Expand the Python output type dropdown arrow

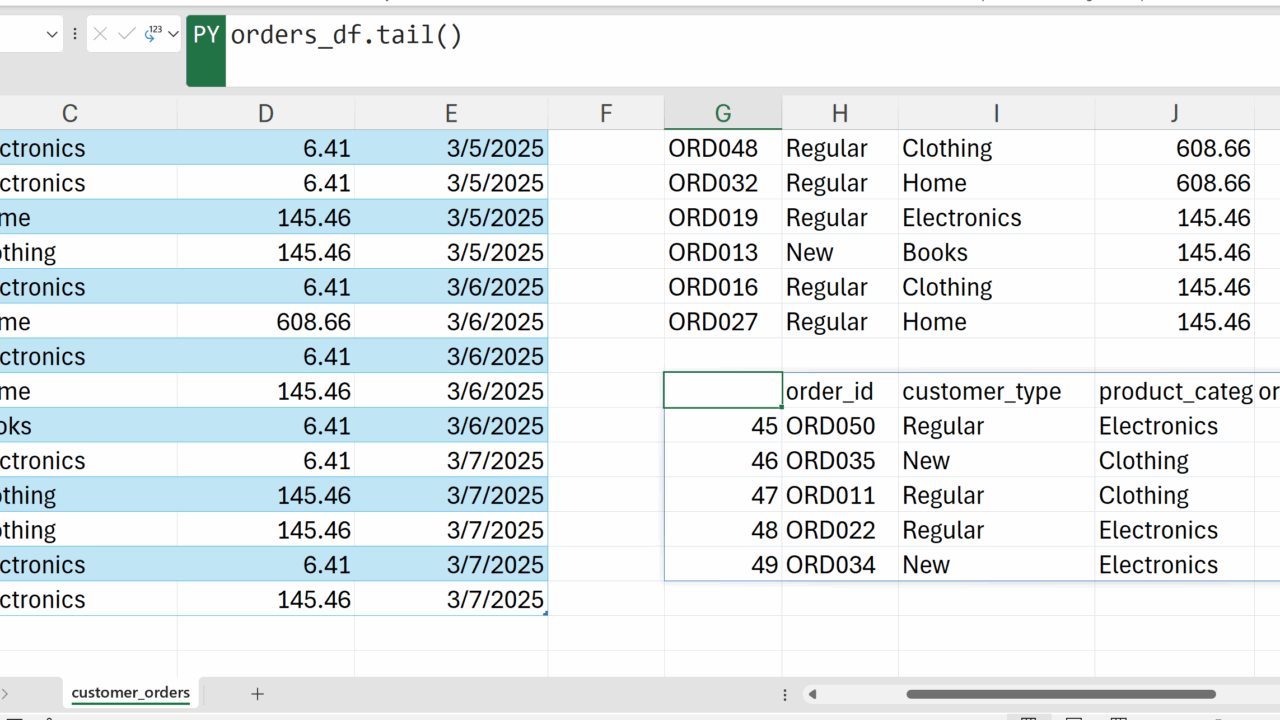[173, 34]
